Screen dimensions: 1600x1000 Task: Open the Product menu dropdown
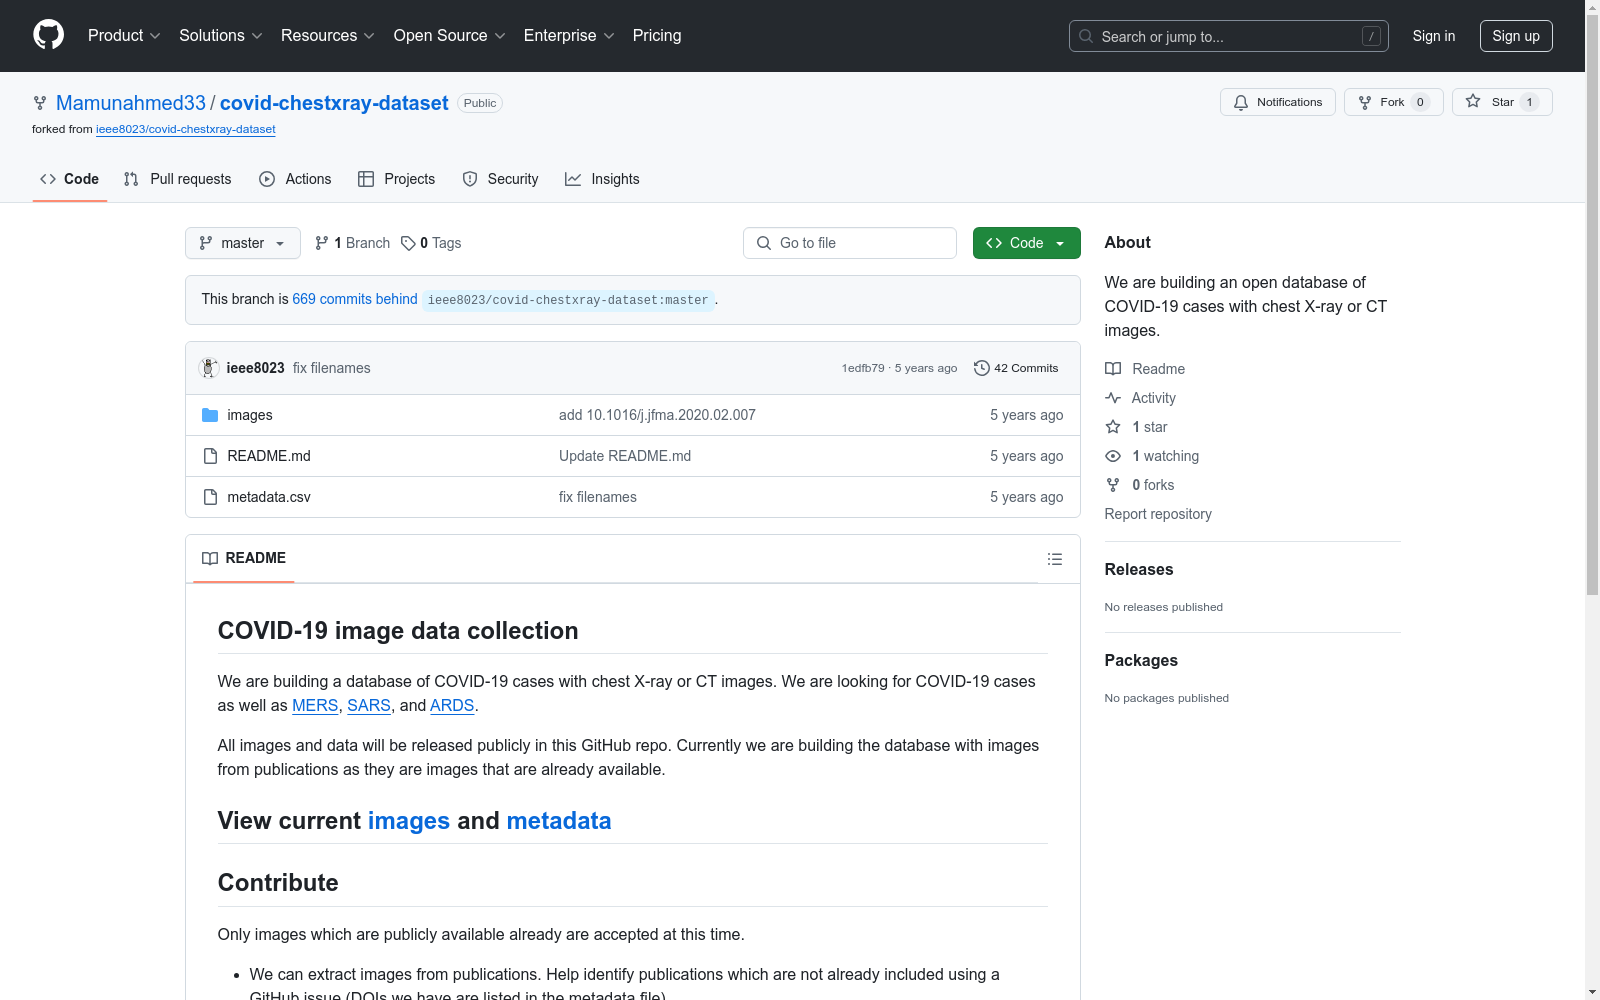click(124, 36)
